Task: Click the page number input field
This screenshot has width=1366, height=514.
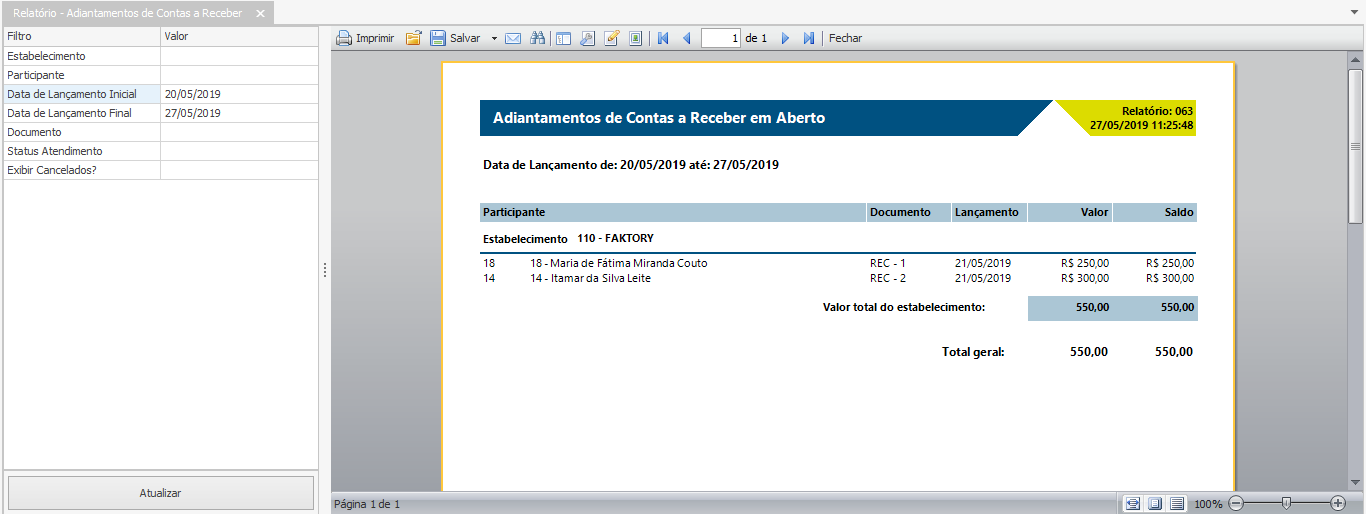Action: point(721,38)
